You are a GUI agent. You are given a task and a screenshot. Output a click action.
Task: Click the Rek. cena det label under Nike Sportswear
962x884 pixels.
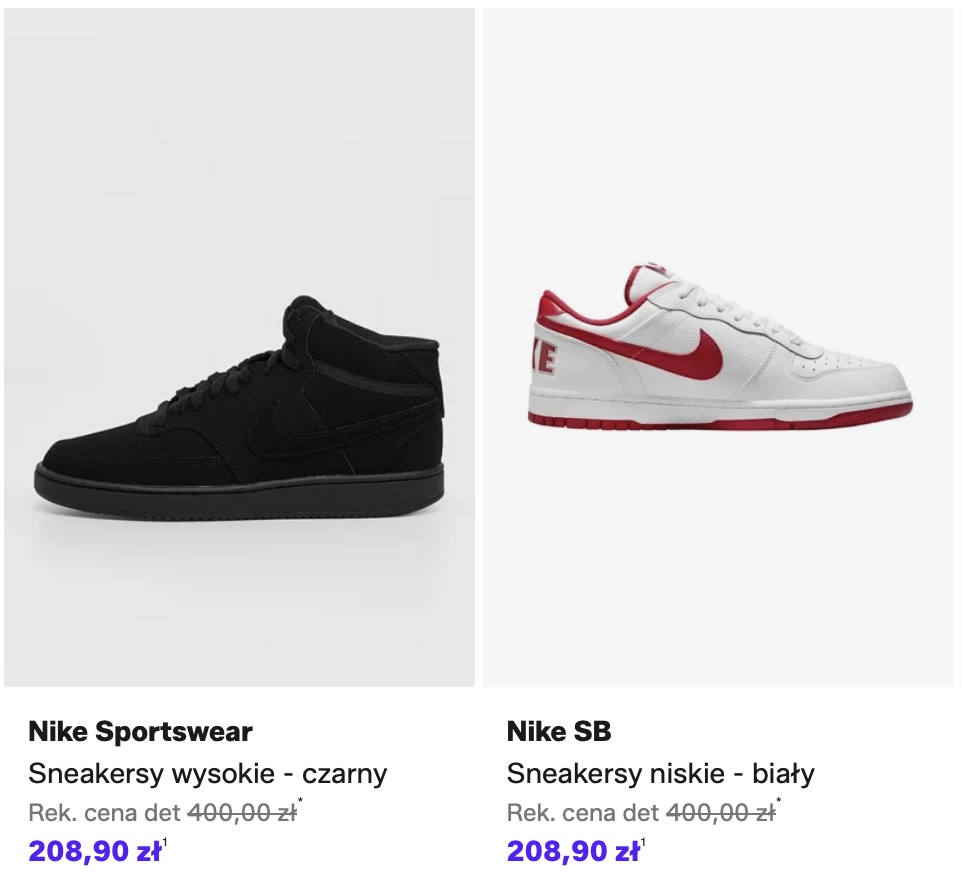tap(104, 813)
